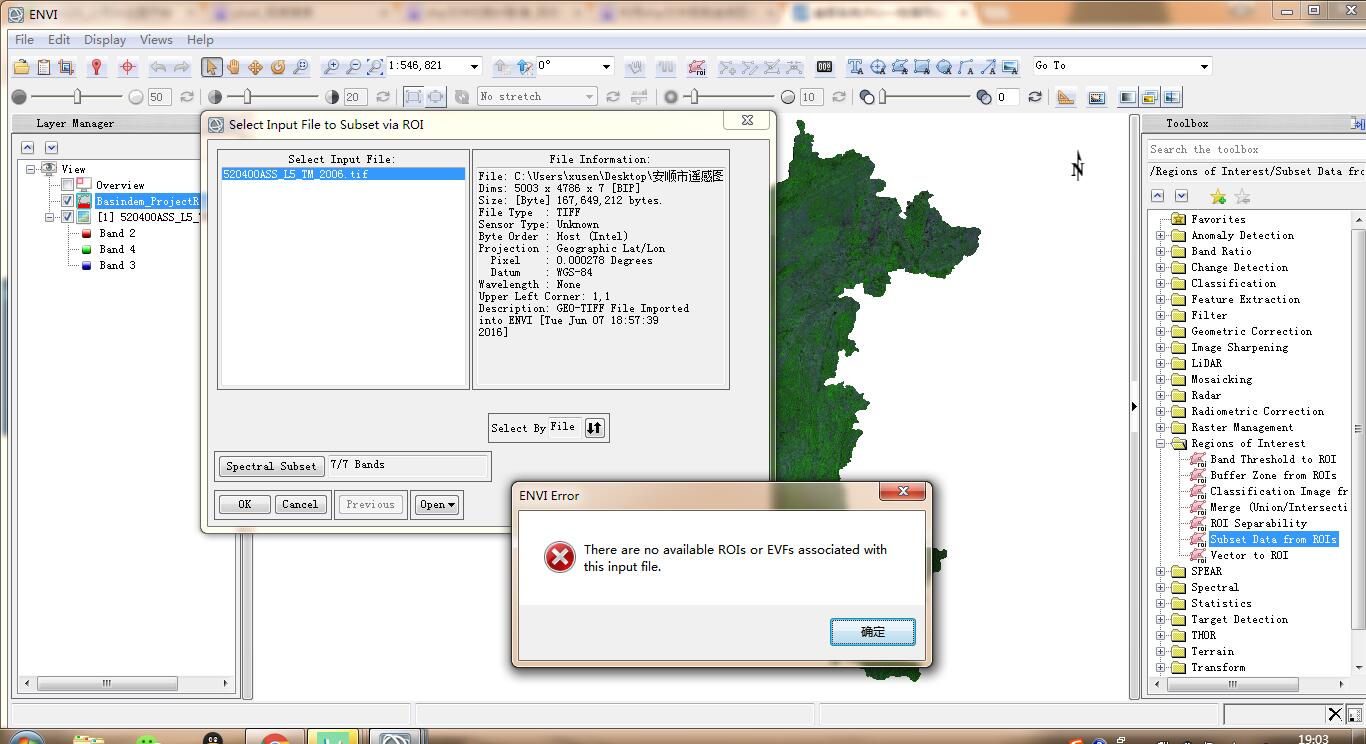The image size is (1366, 744).
Task: Open the Edit menu
Action: pos(59,40)
